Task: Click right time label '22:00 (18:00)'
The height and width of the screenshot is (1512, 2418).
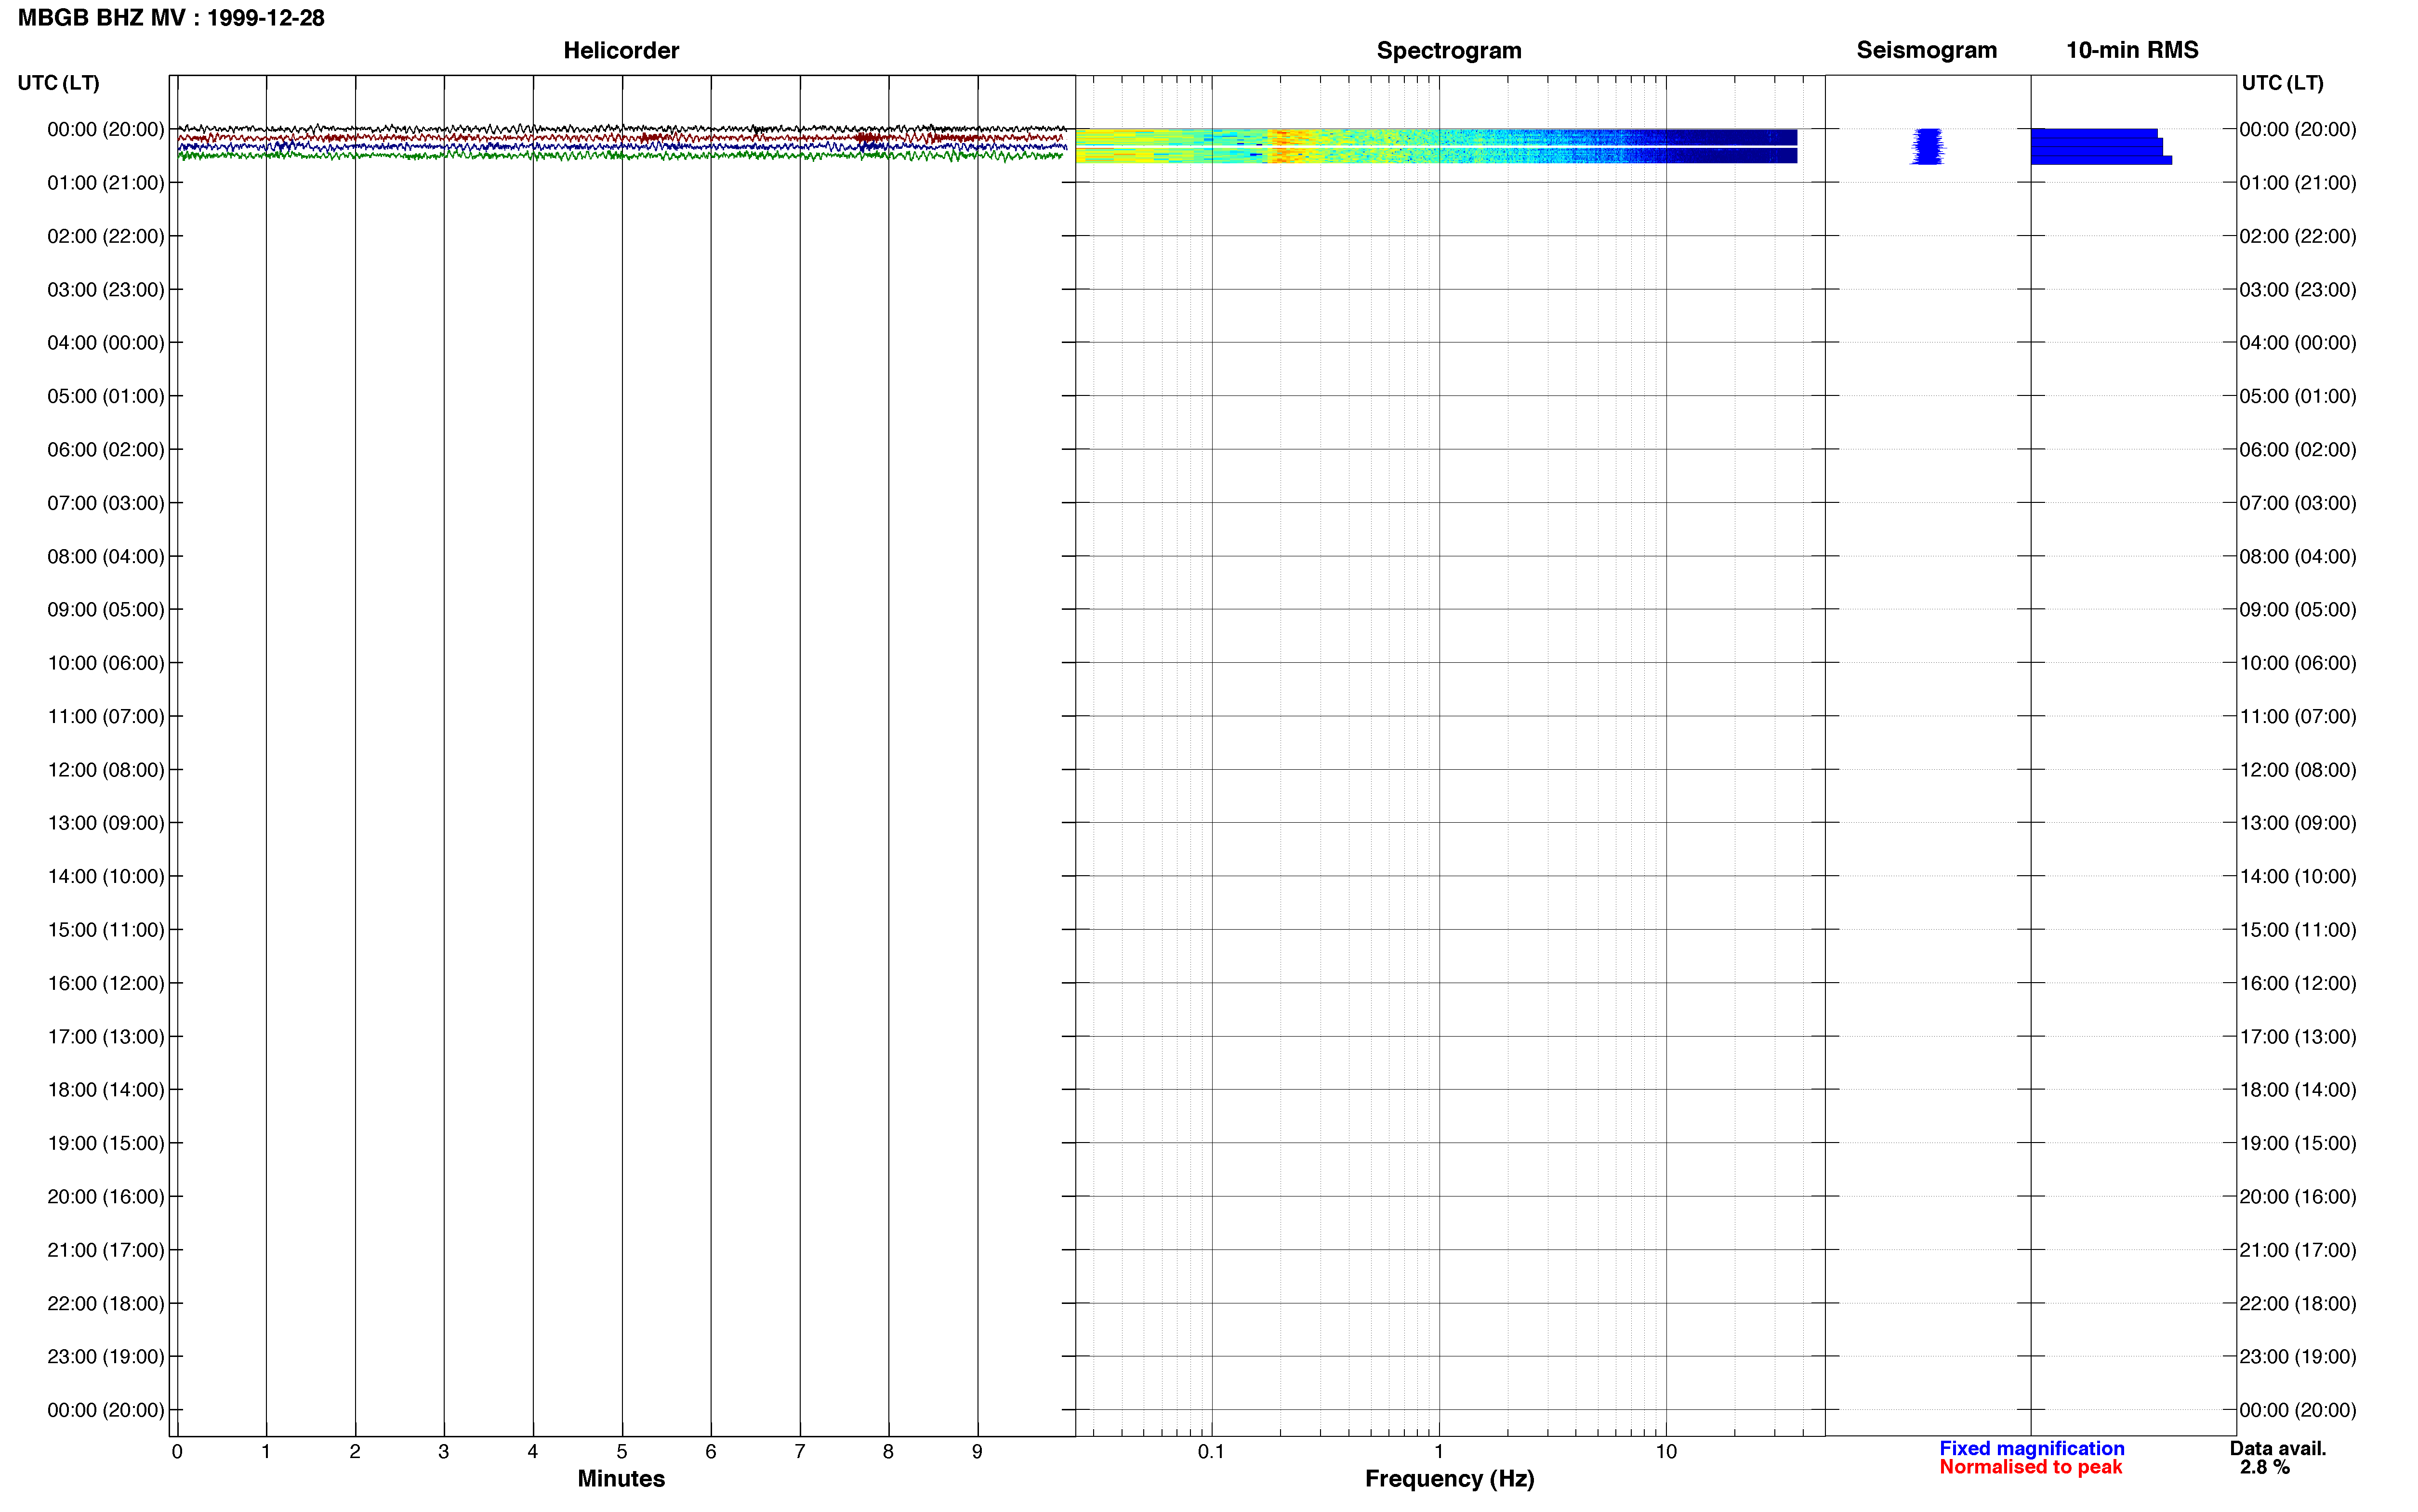Action: point(2298,1304)
